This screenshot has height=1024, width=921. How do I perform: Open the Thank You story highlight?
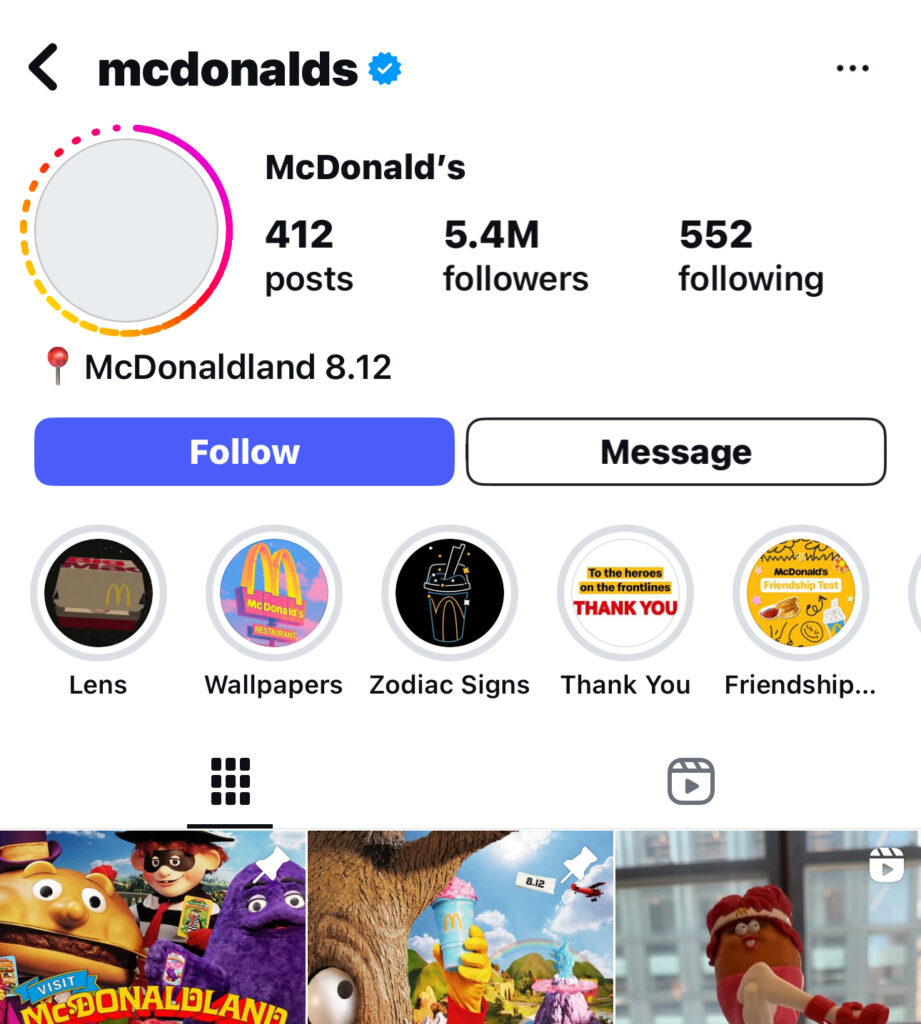(625, 593)
